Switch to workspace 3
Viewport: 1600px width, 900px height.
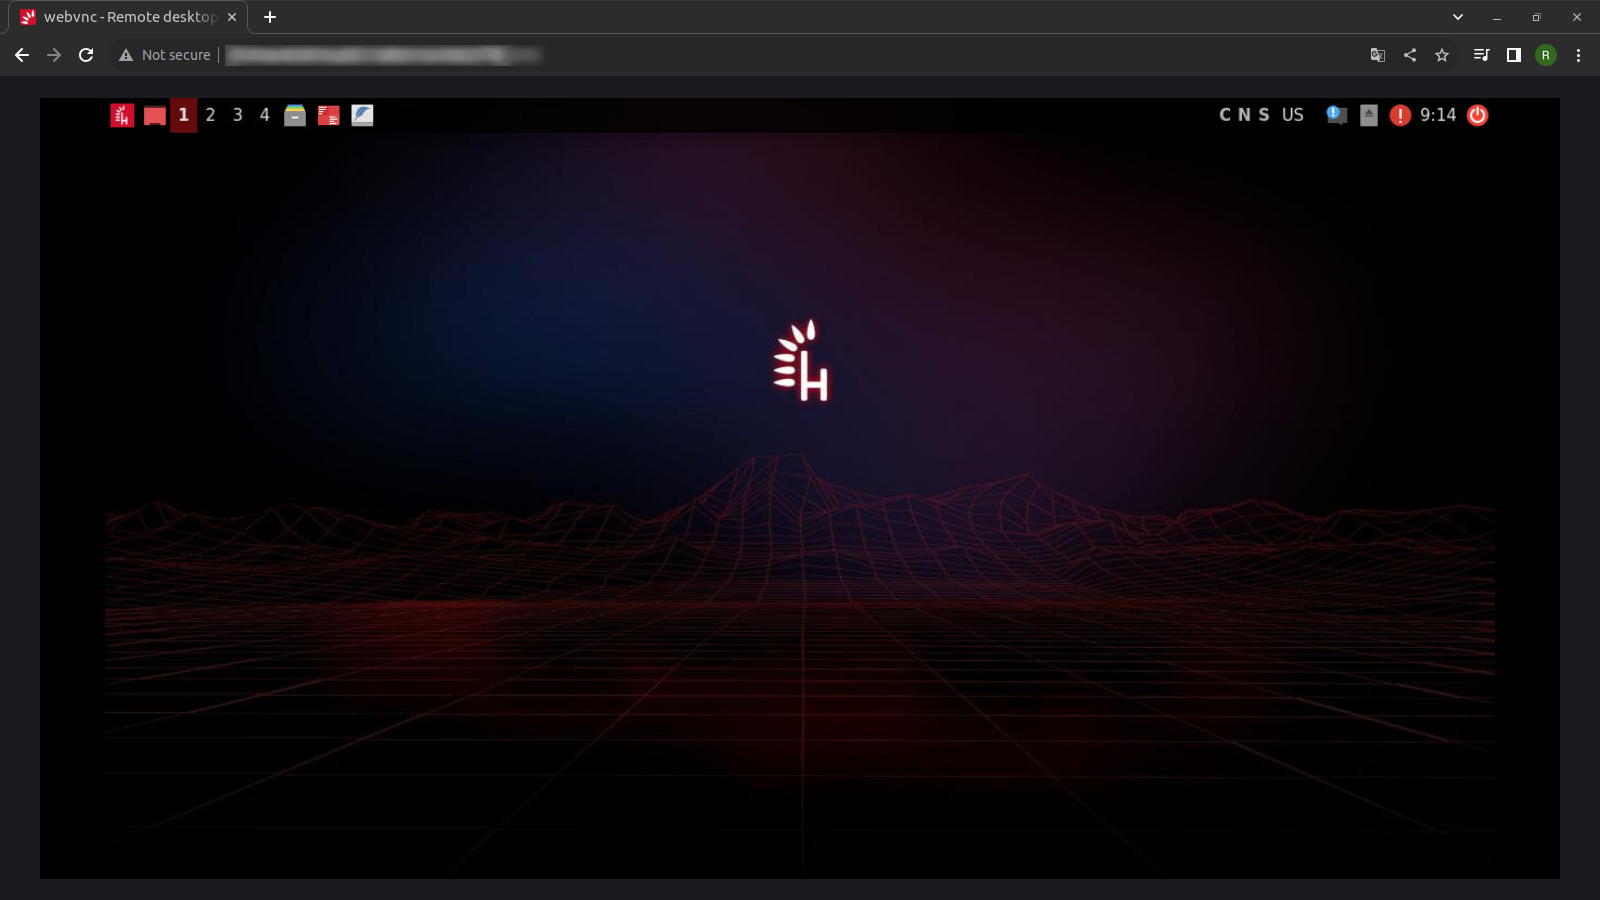[x=237, y=115]
